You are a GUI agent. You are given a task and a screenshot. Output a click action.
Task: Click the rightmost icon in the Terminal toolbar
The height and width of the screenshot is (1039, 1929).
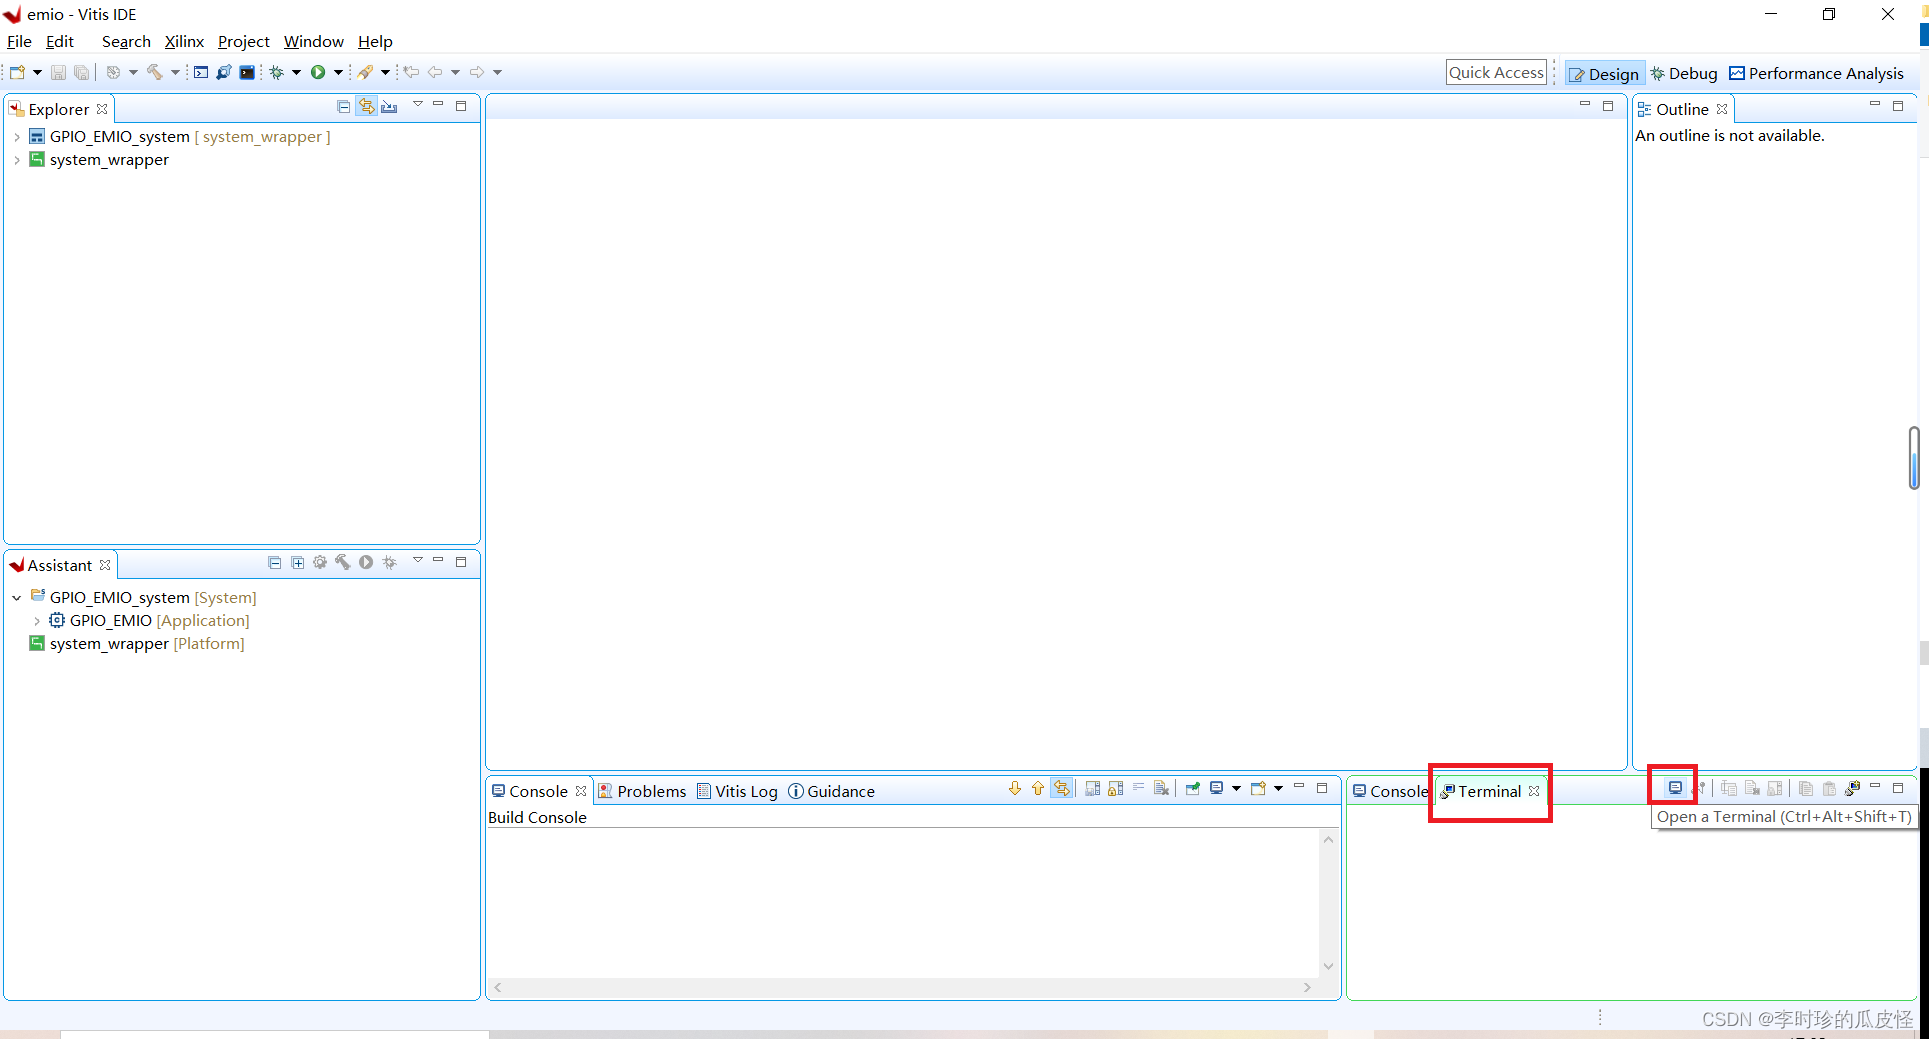pyautogui.click(x=1852, y=788)
